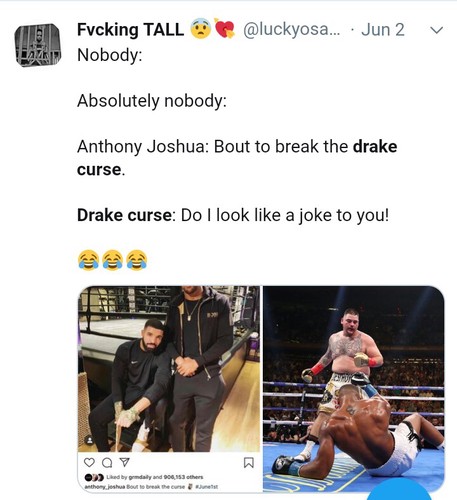Click the first laughing-crying emoji

tap(88, 260)
